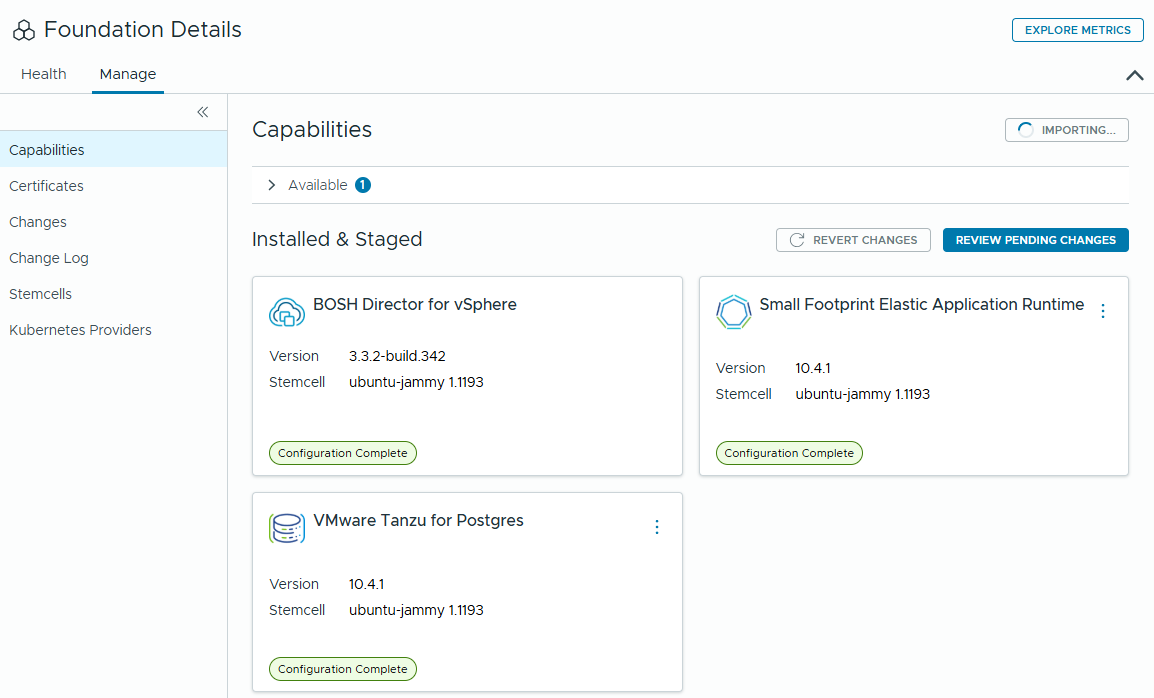Image resolution: width=1154 pixels, height=698 pixels.
Task: Open Change Log in the sidebar
Action: point(113,258)
